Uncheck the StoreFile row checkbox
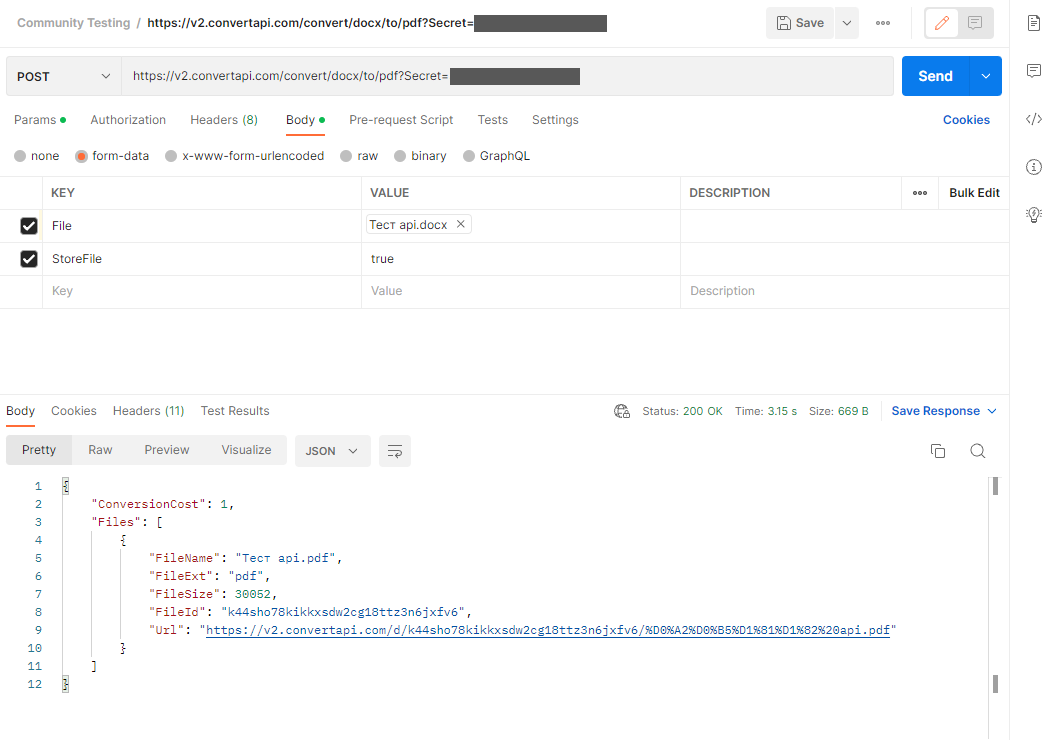Image resolution: width=1057 pixels, height=740 pixels. coord(29,259)
